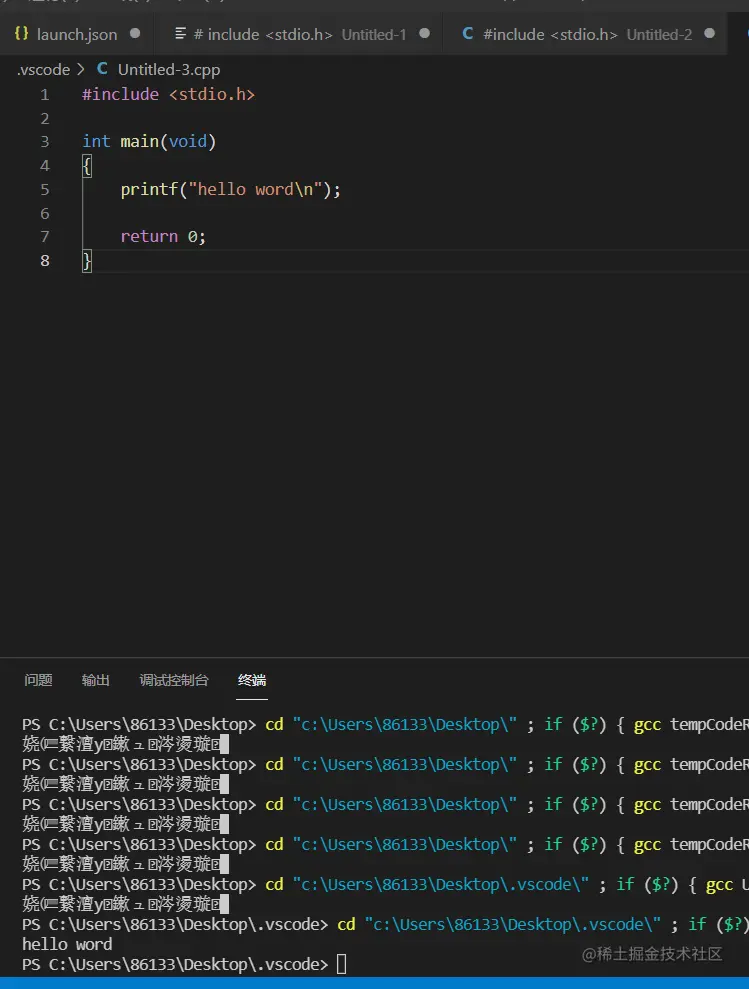
Task: Select the Untitled-3.cpp breadcrumb
Action: 169,69
